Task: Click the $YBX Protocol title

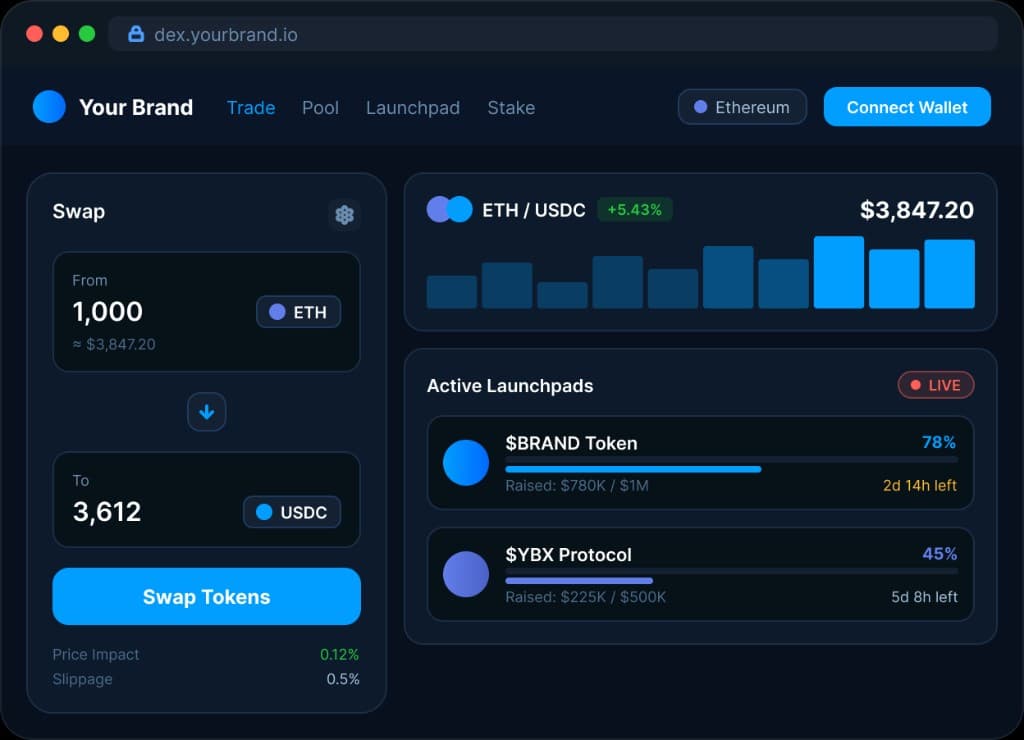Action: coord(568,555)
